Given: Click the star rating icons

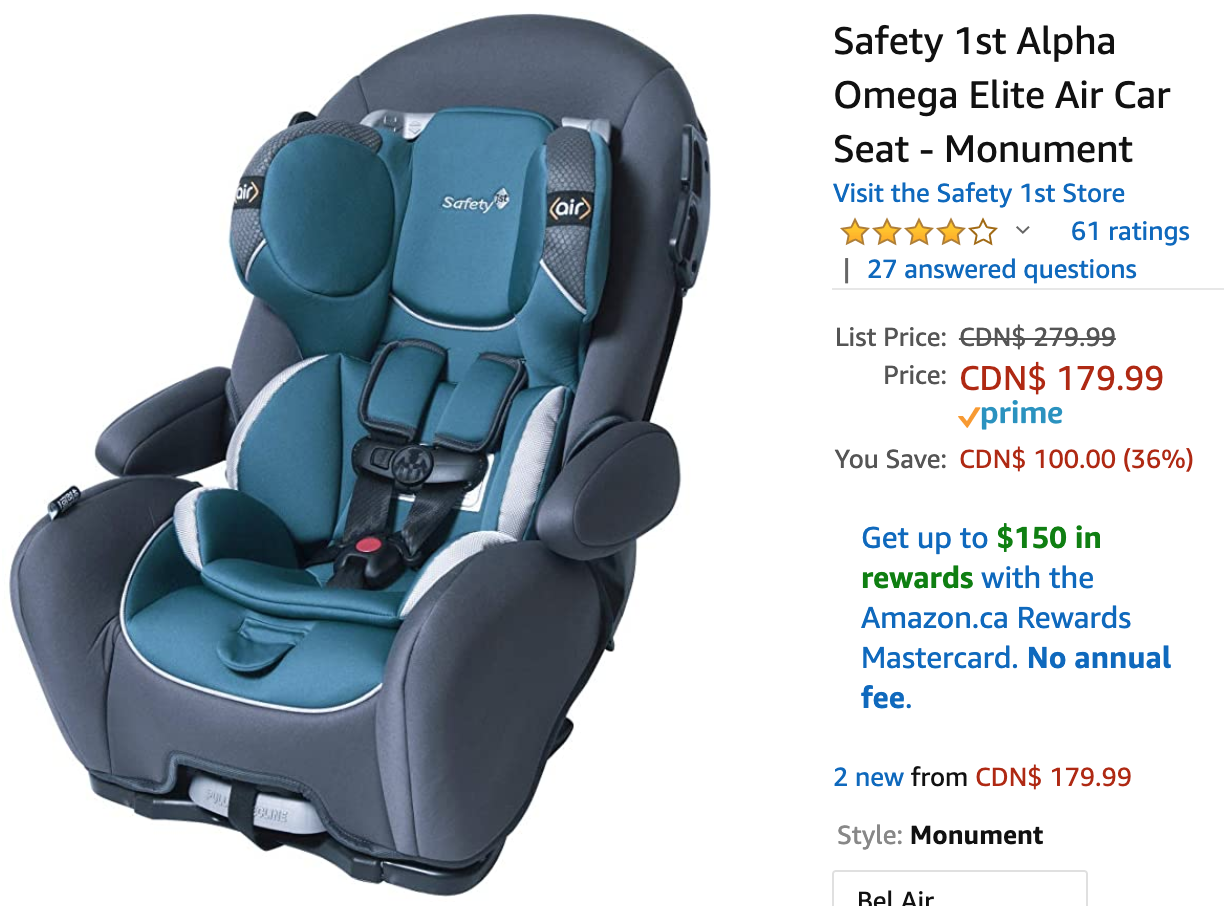Looking at the screenshot, I should pyautogui.click(x=919, y=233).
